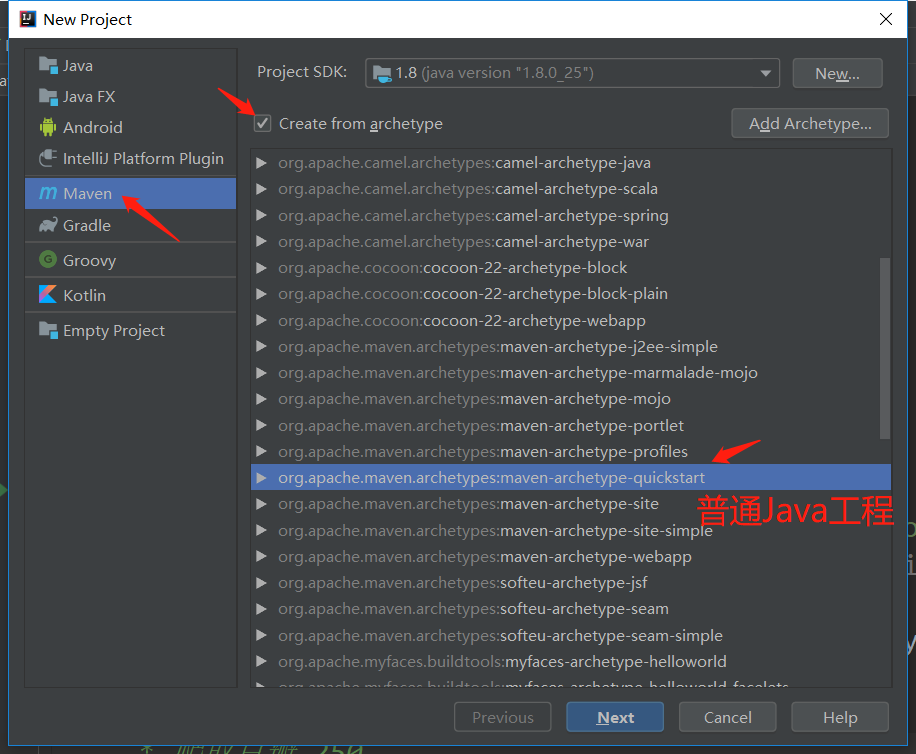
Task: Select the Java project type icon
Action: tap(47, 65)
